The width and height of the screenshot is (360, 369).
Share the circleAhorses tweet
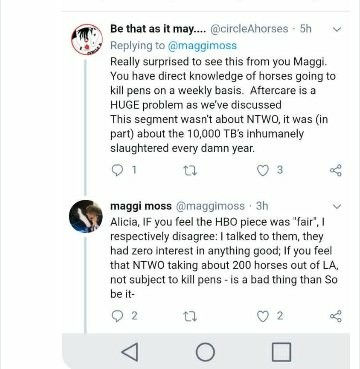click(x=336, y=170)
